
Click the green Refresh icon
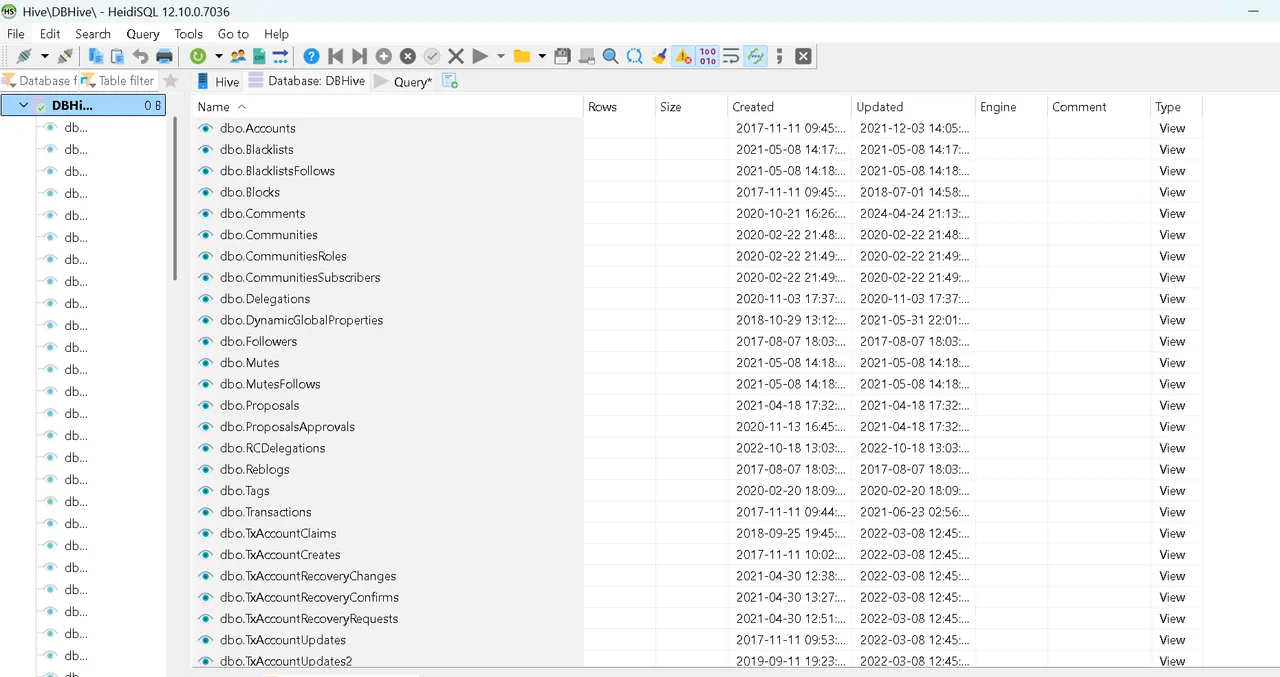pos(198,56)
